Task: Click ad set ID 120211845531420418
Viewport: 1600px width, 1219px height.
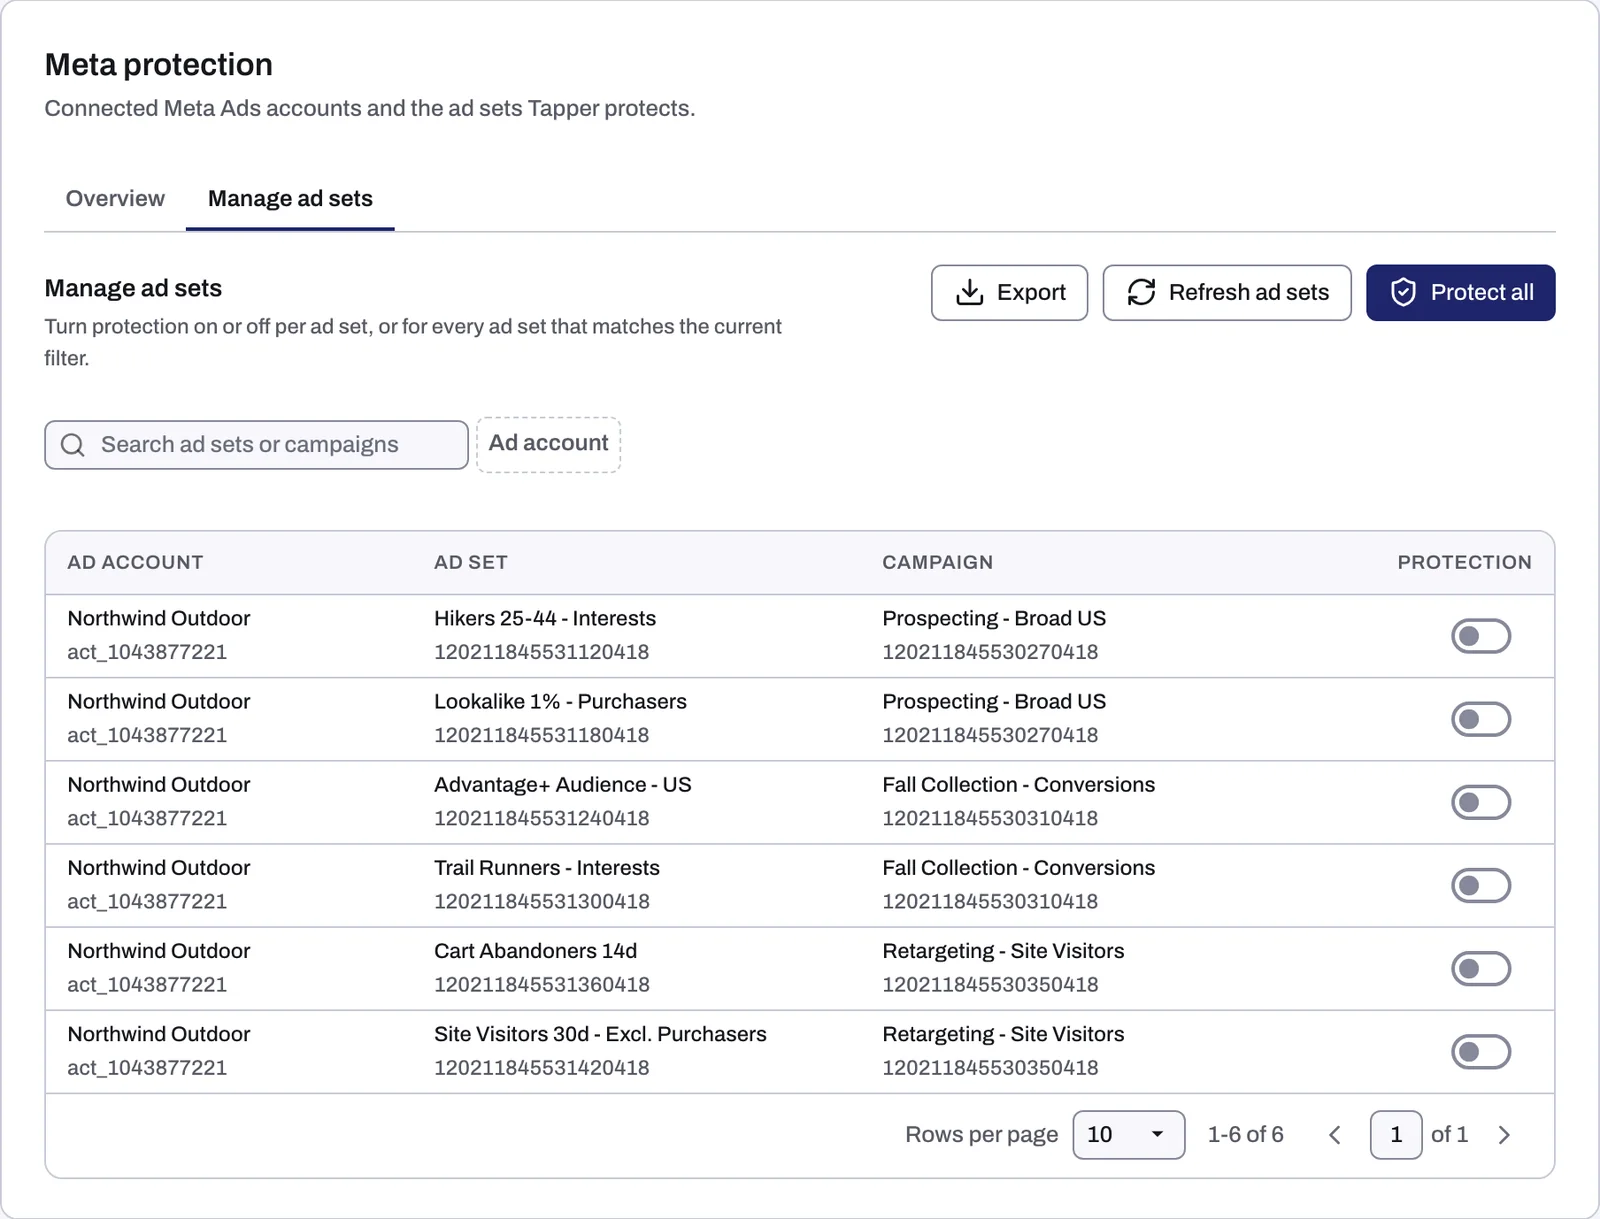Action: pos(541,1068)
